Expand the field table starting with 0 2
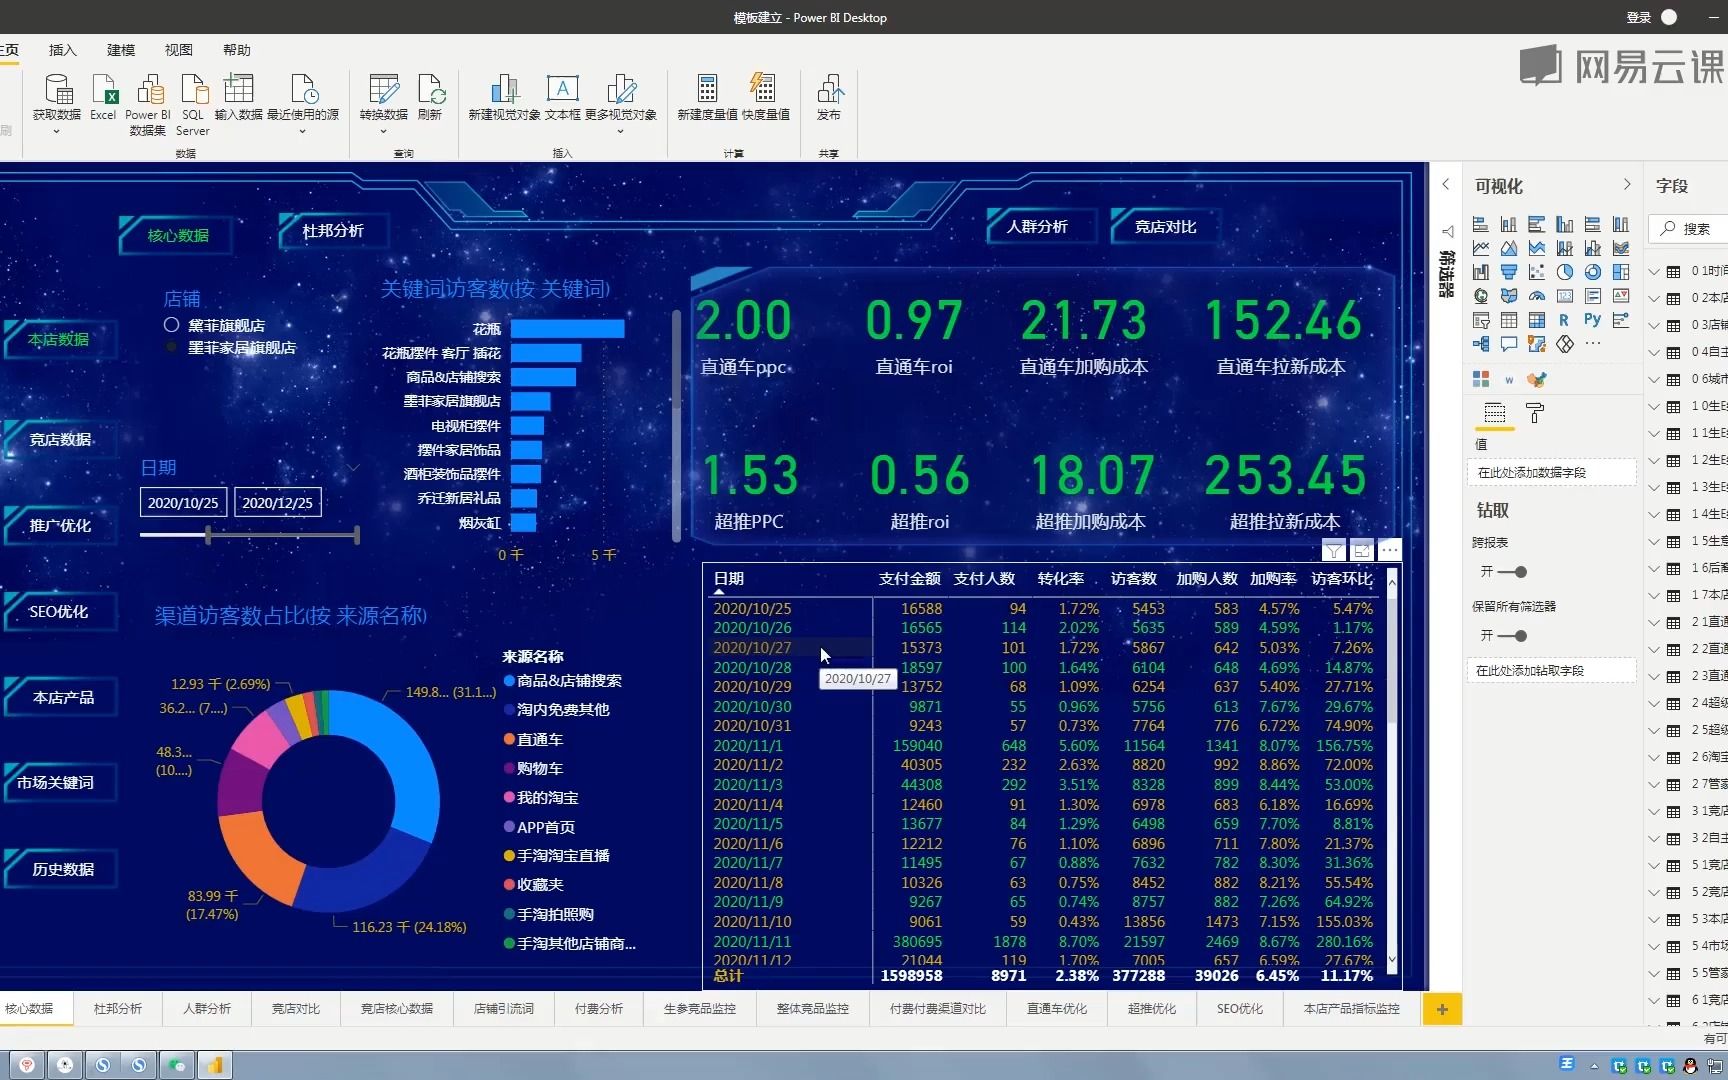 1655,299
